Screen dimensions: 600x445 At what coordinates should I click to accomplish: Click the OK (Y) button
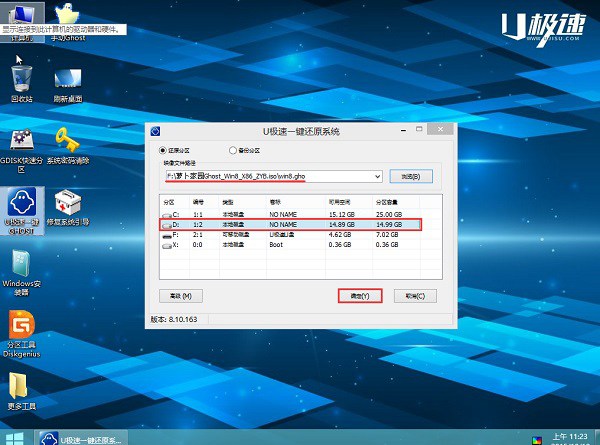[360, 296]
